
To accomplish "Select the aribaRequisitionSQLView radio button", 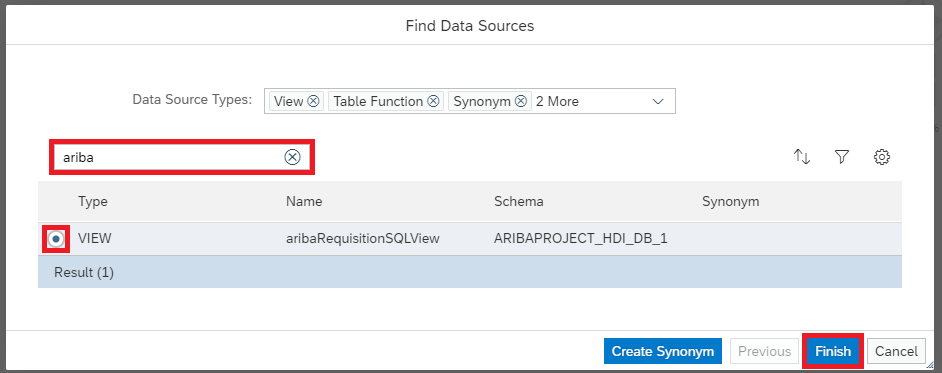I will [56, 239].
